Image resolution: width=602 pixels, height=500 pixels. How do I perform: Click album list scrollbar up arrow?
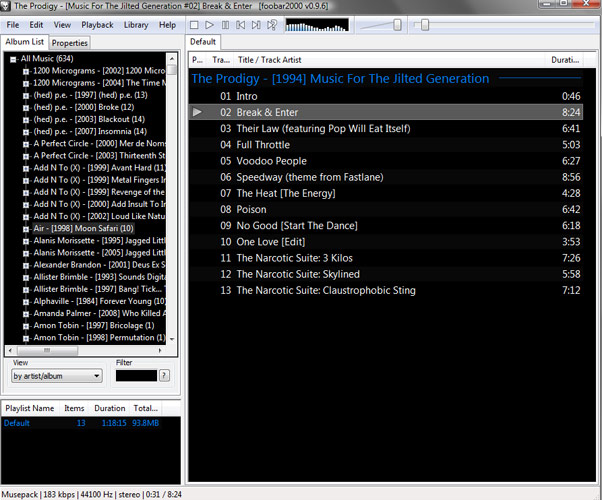coord(172,58)
